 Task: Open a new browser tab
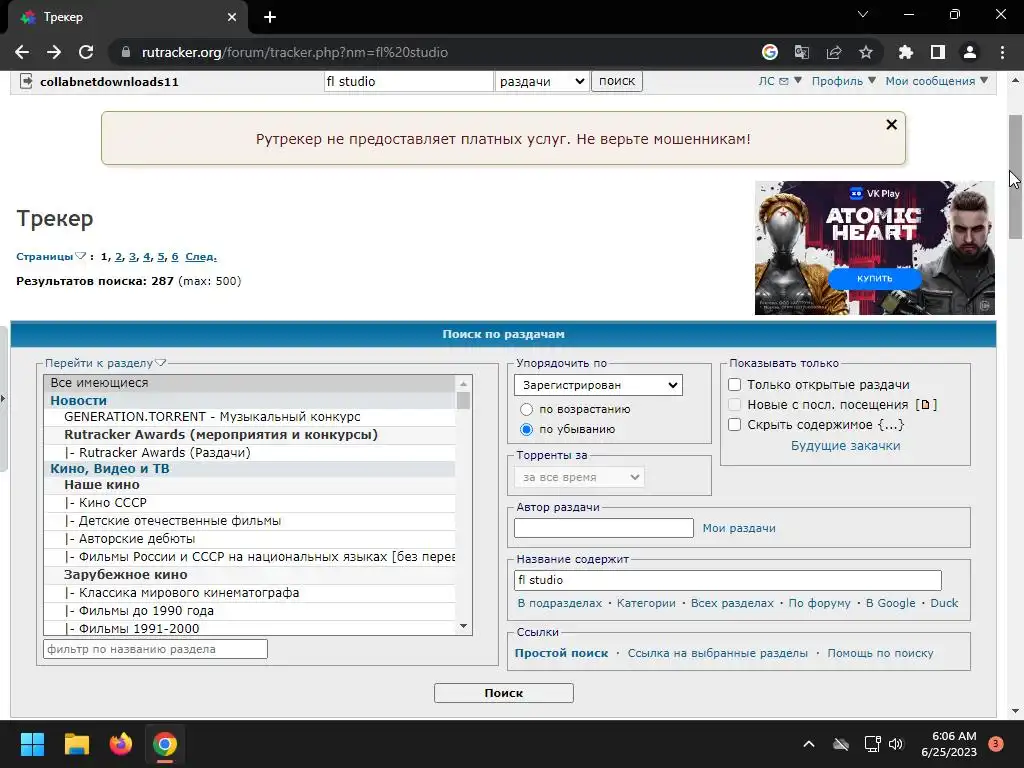click(270, 17)
